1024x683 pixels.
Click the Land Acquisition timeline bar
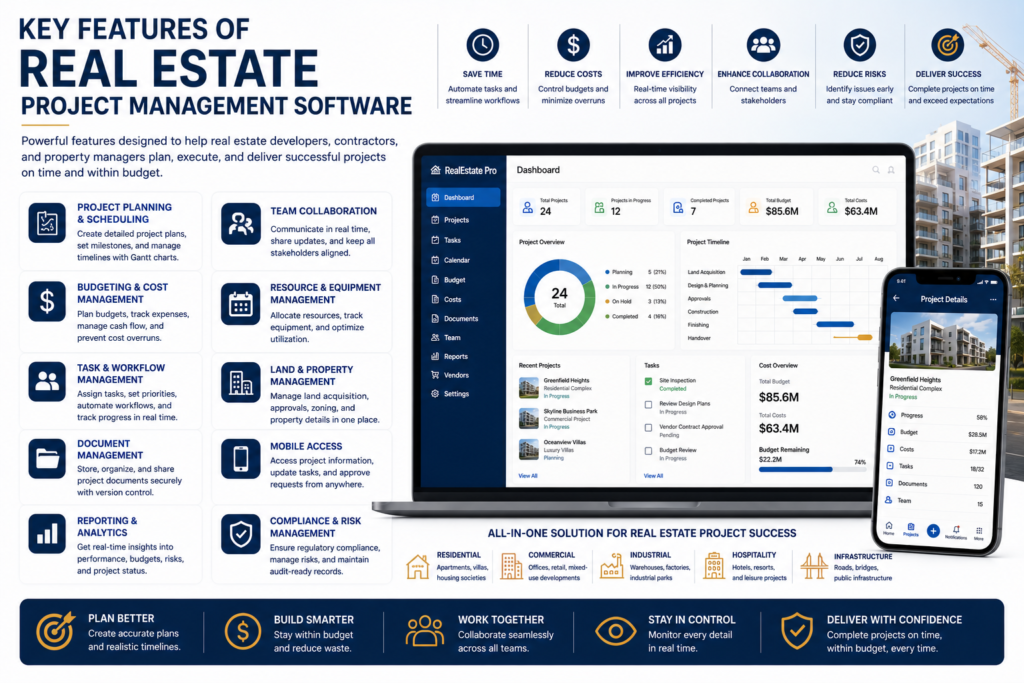coord(756,272)
